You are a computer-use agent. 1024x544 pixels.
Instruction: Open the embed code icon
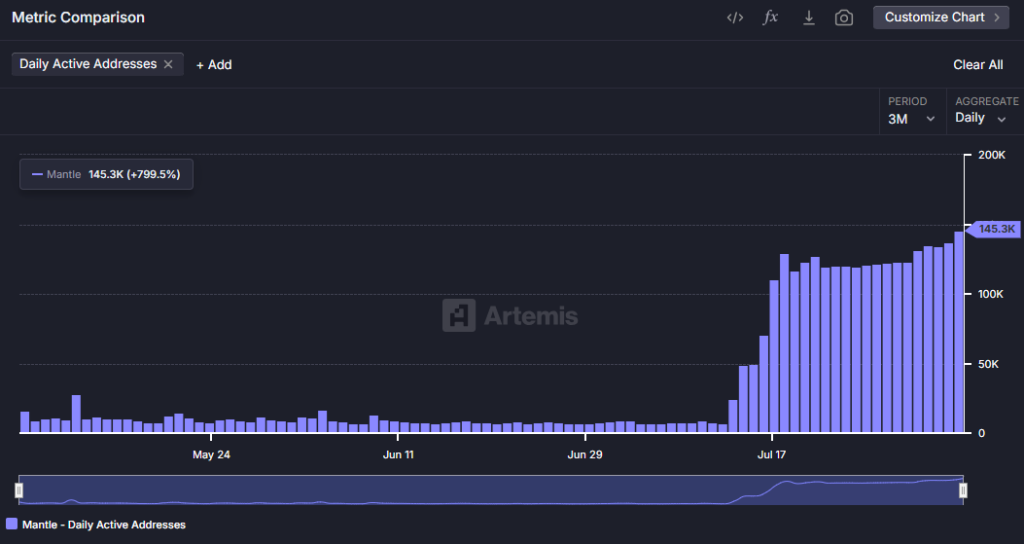click(x=735, y=18)
